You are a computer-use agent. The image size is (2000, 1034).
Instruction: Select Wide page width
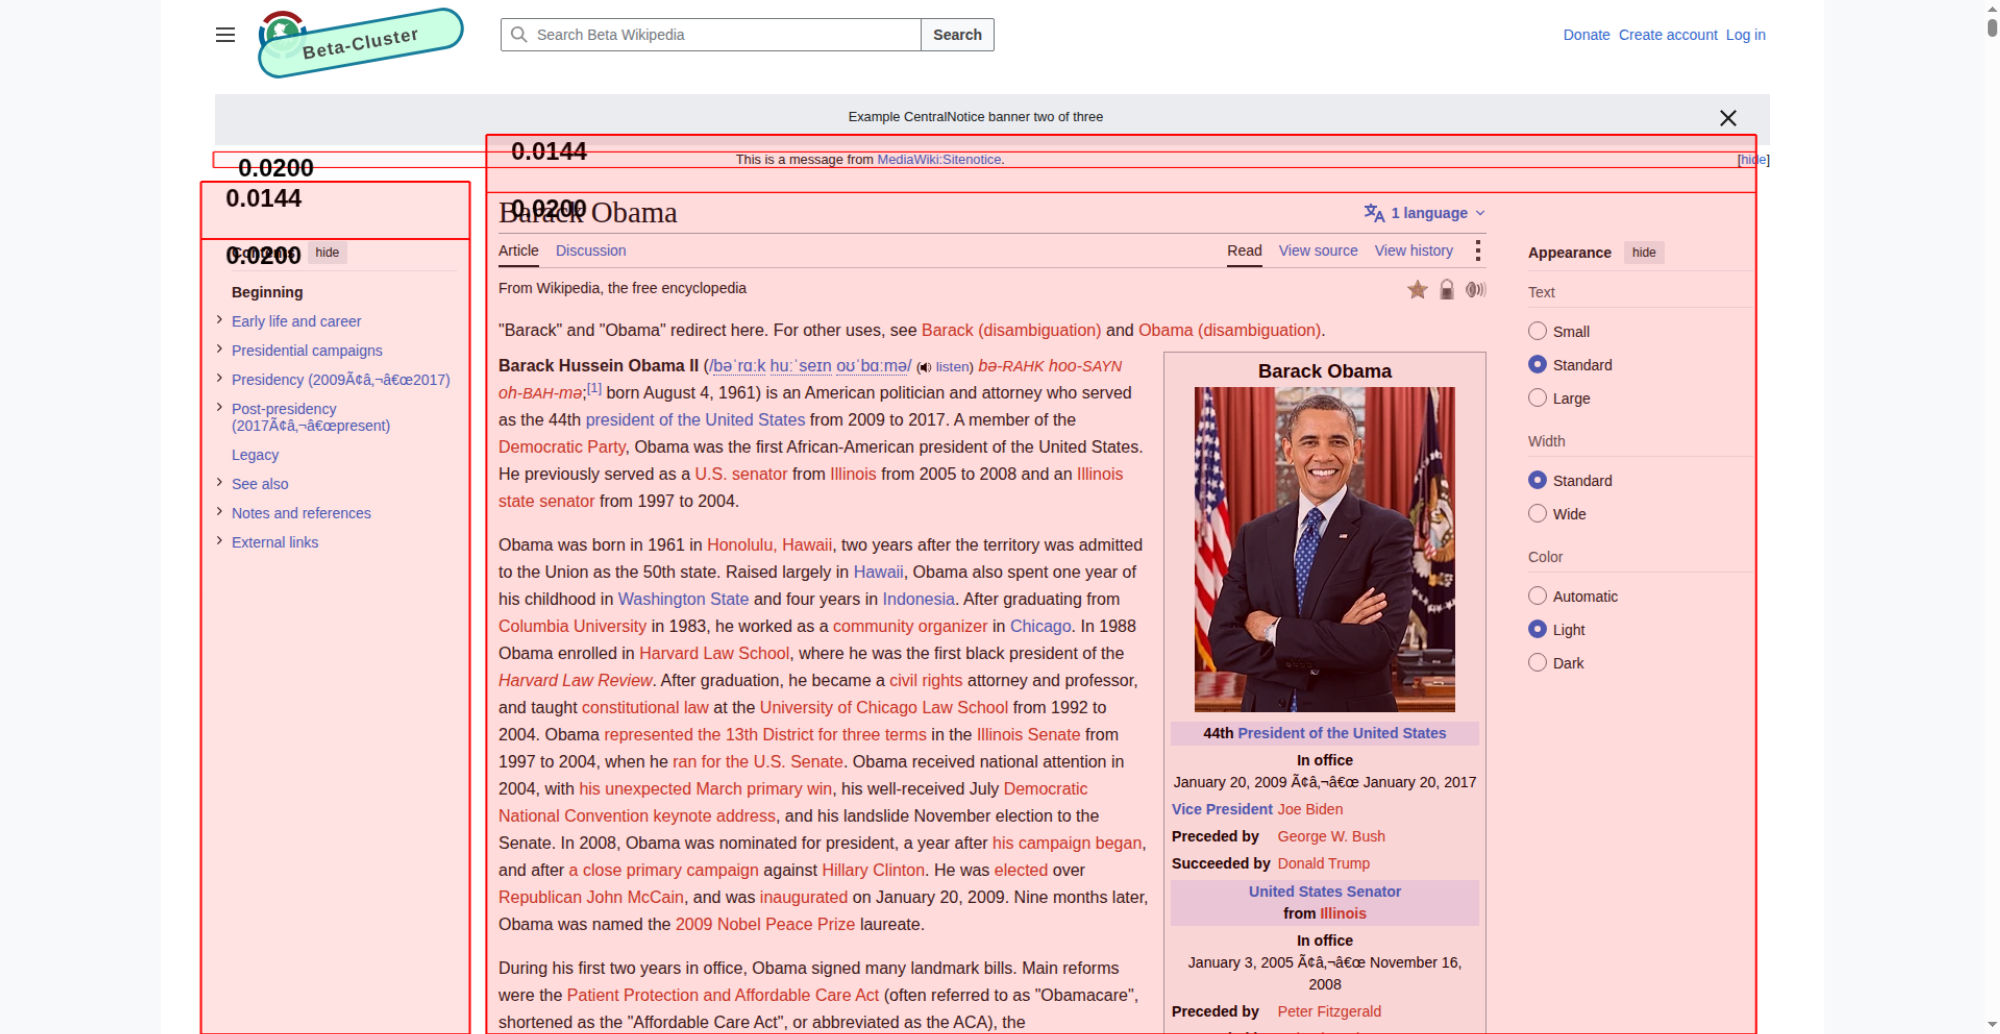pyautogui.click(x=1537, y=514)
